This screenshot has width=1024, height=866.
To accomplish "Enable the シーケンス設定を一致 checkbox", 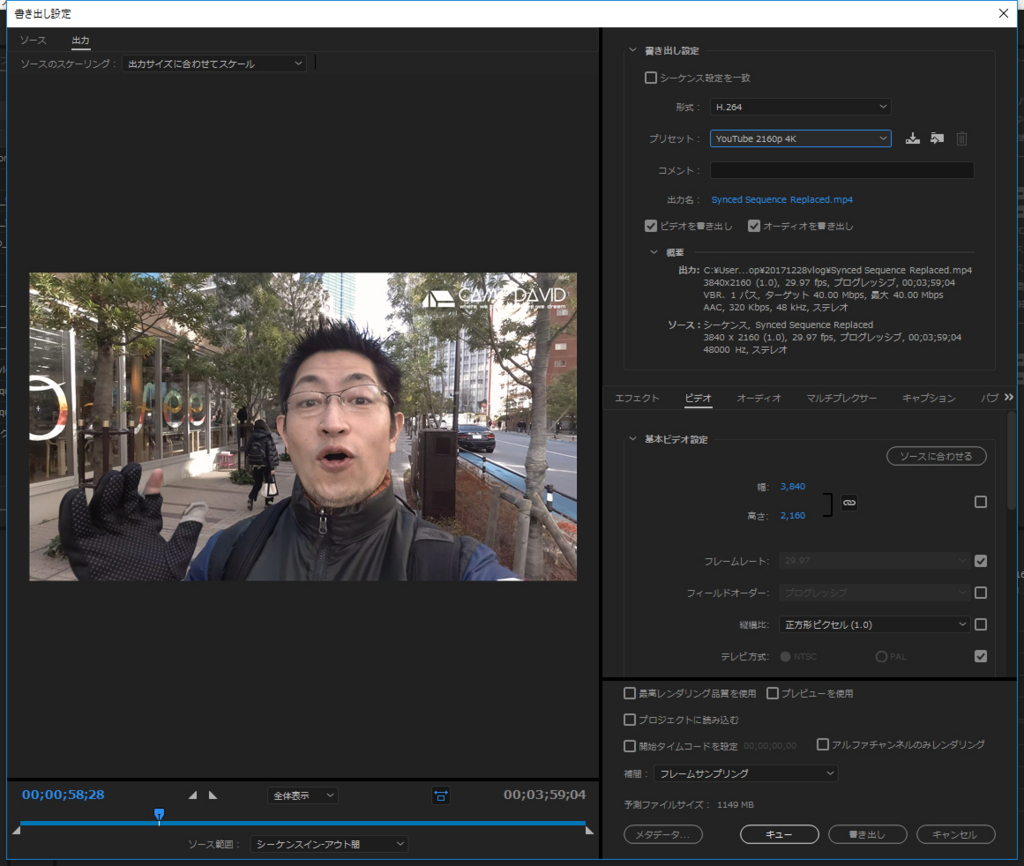I will click(650, 78).
